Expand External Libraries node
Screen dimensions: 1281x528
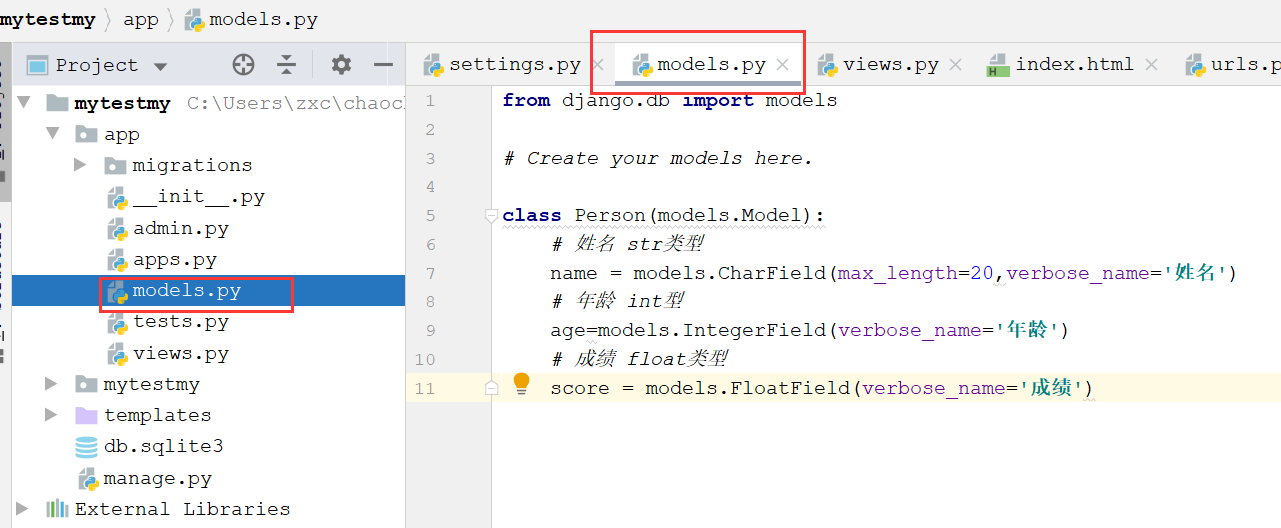point(24,509)
